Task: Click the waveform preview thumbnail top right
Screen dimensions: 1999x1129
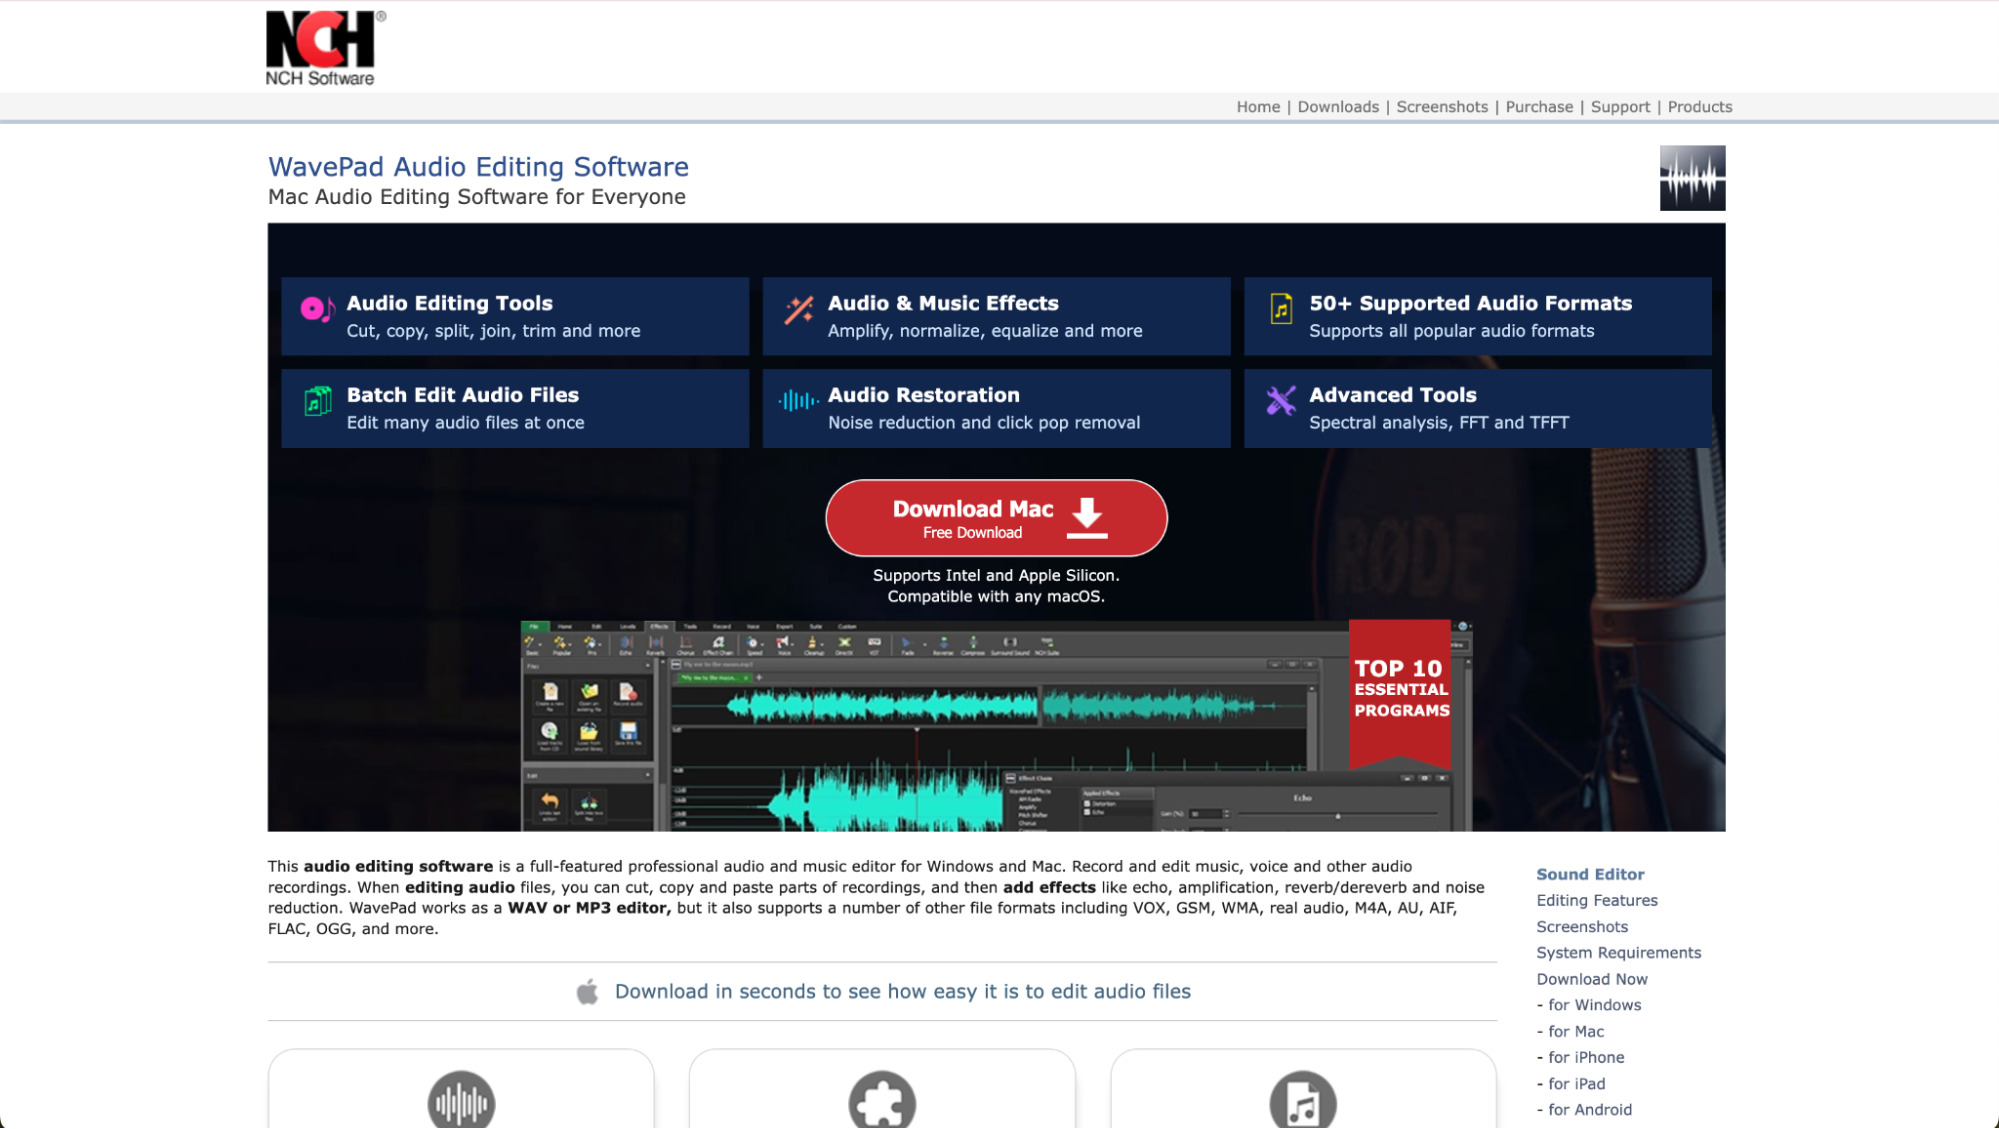Action: point(1691,177)
